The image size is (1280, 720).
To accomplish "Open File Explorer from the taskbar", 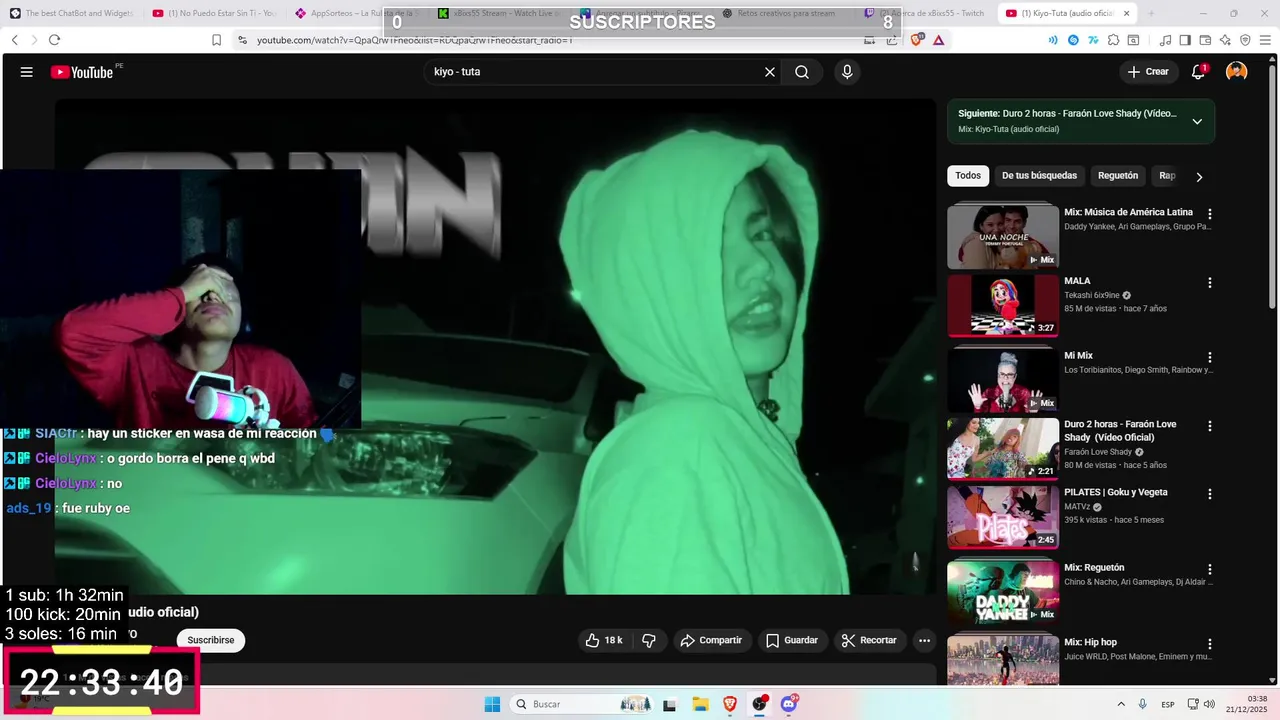I will point(700,704).
